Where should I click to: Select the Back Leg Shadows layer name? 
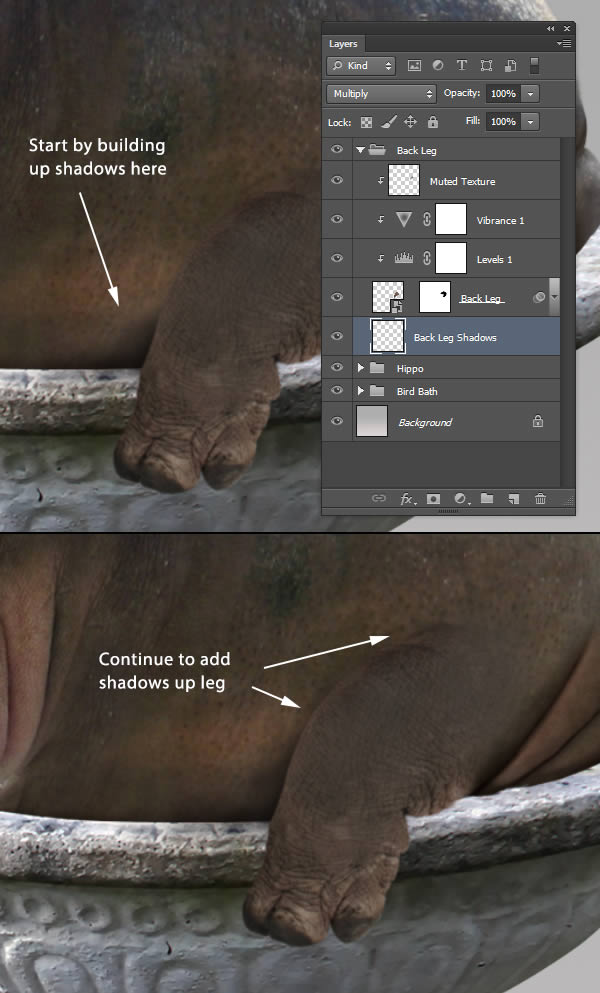[x=455, y=338]
